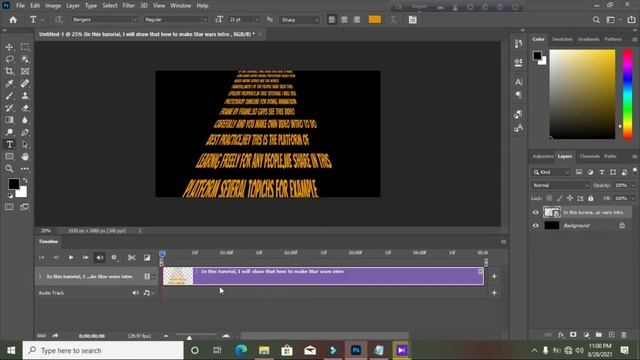Viewport: 640px width, 360px height.
Task: Select the Rectangle shape tool
Action: click(x=9, y=157)
